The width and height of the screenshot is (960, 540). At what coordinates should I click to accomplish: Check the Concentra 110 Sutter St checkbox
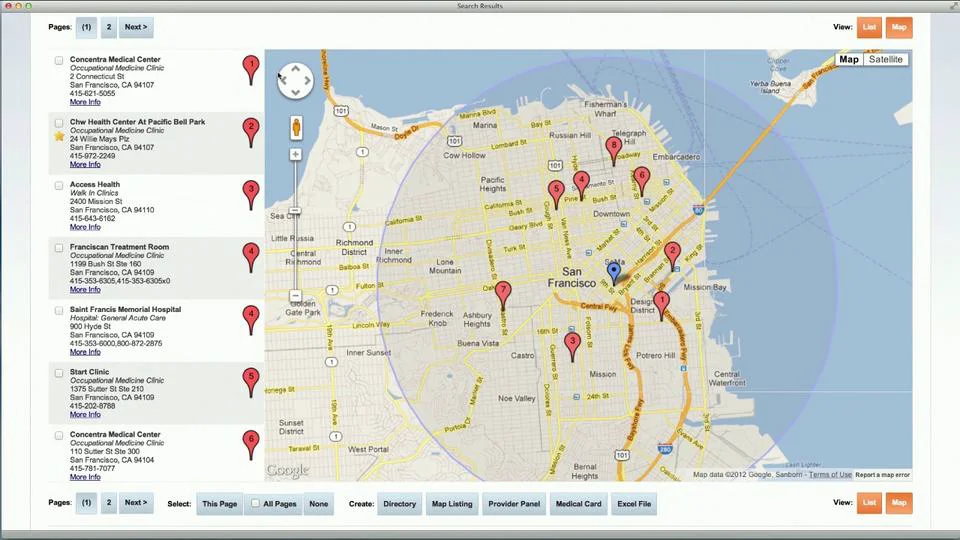click(x=59, y=435)
